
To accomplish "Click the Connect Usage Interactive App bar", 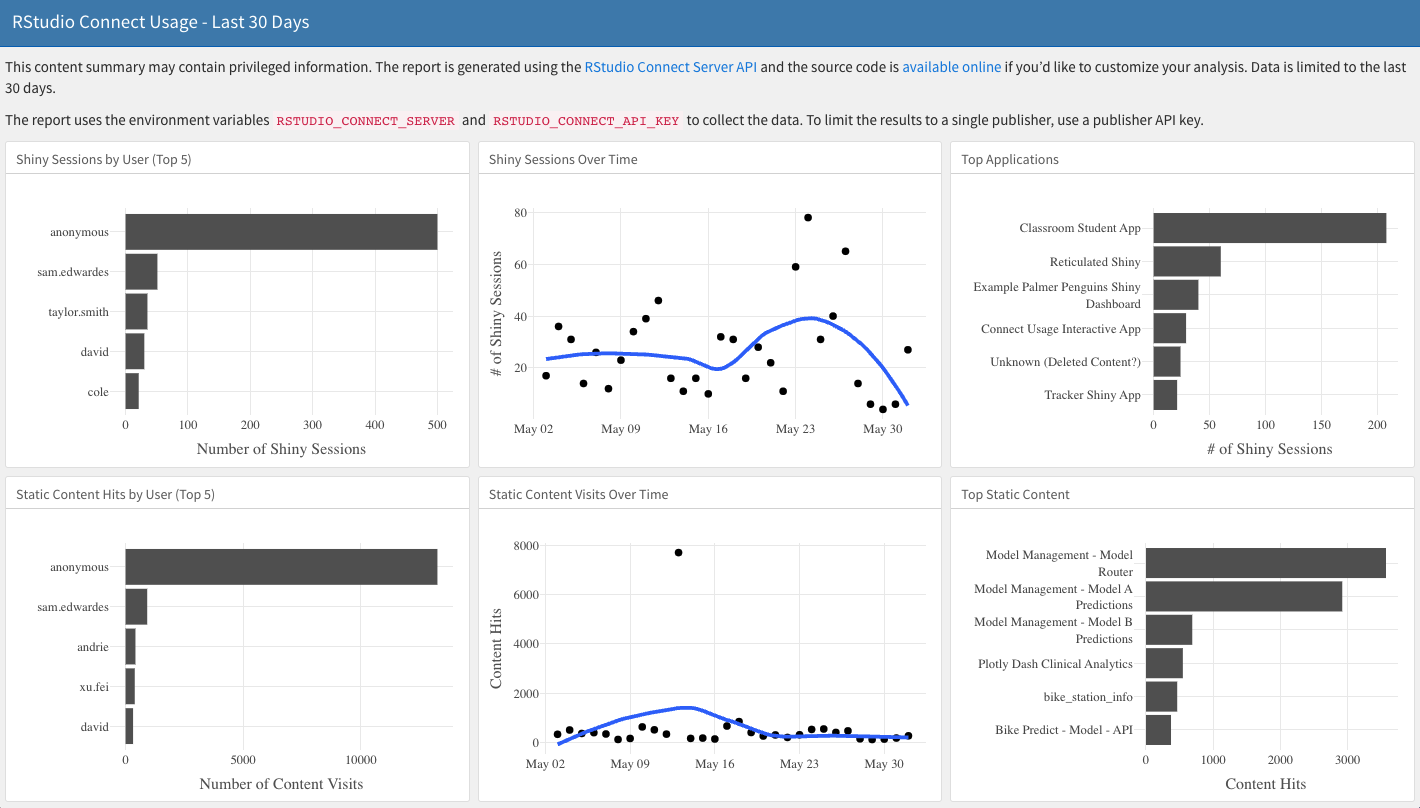I will (1169, 329).
